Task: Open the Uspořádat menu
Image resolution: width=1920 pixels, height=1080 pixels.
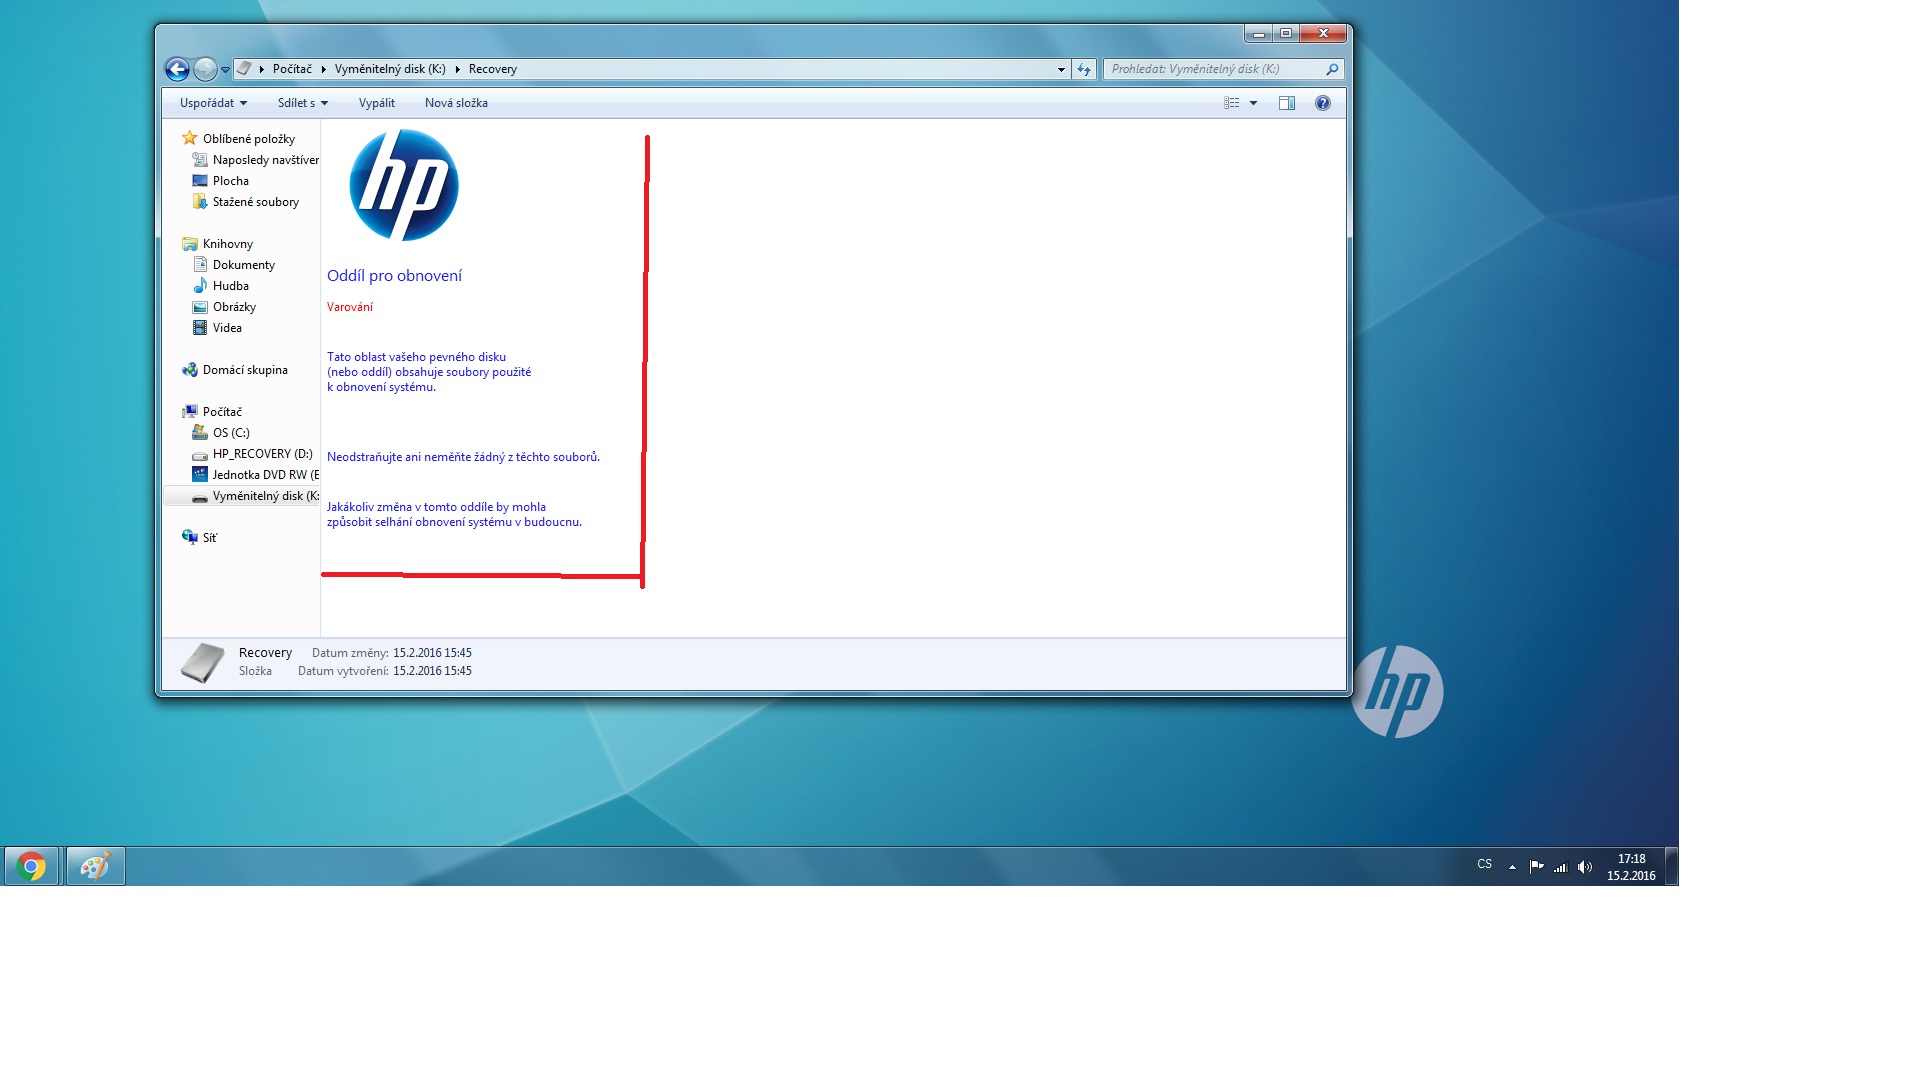Action: tap(212, 103)
